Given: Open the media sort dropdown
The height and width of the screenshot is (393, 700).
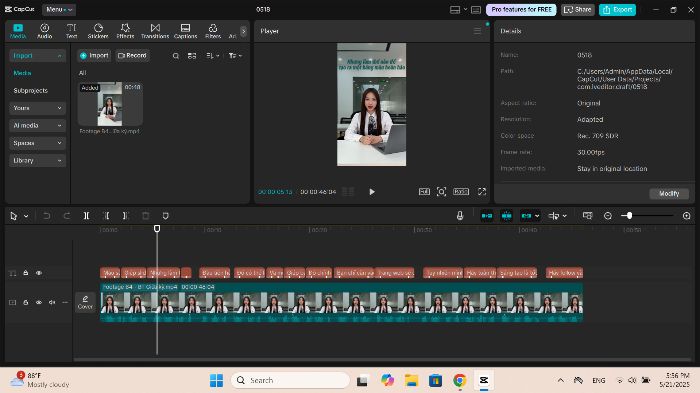Looking at the screenshot, I should point(212,56).
